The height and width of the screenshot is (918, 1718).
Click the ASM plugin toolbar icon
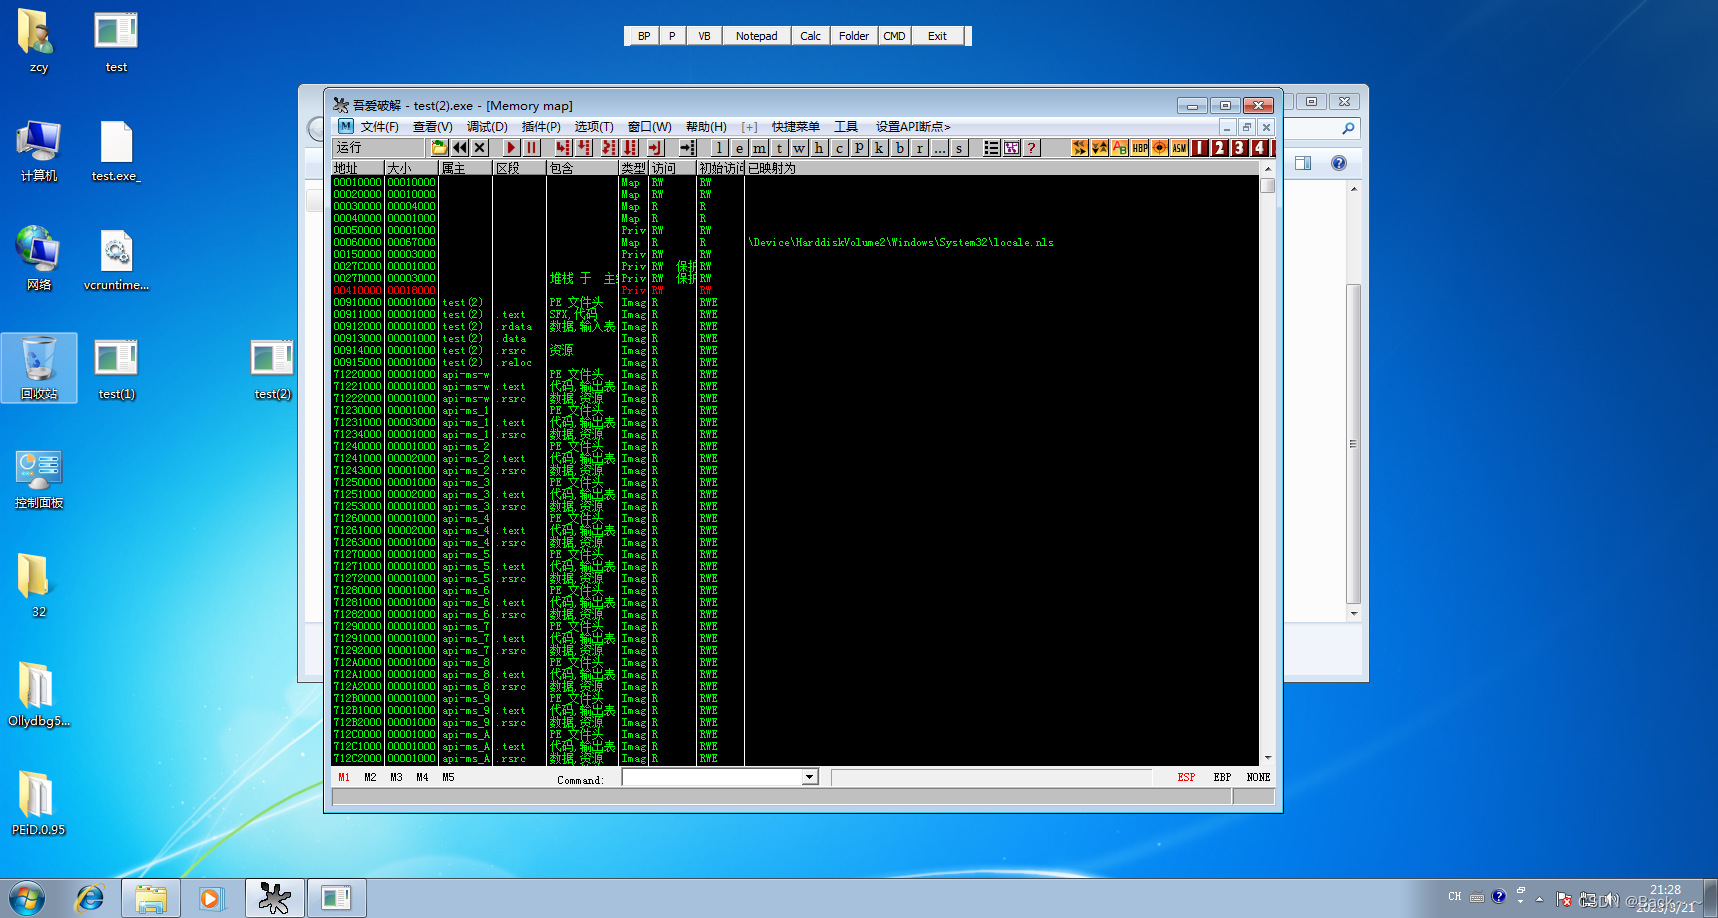(1180, 148)
